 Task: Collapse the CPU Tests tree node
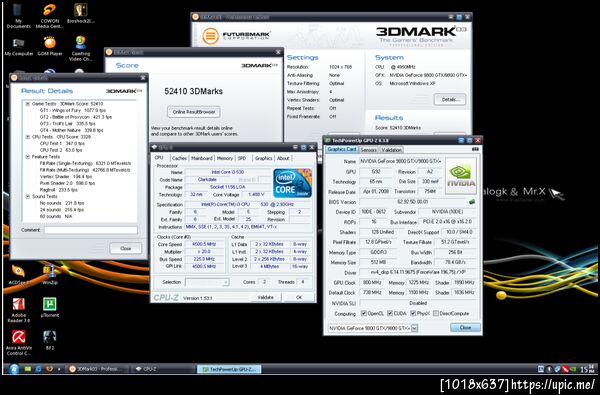[x=28, y=137]
